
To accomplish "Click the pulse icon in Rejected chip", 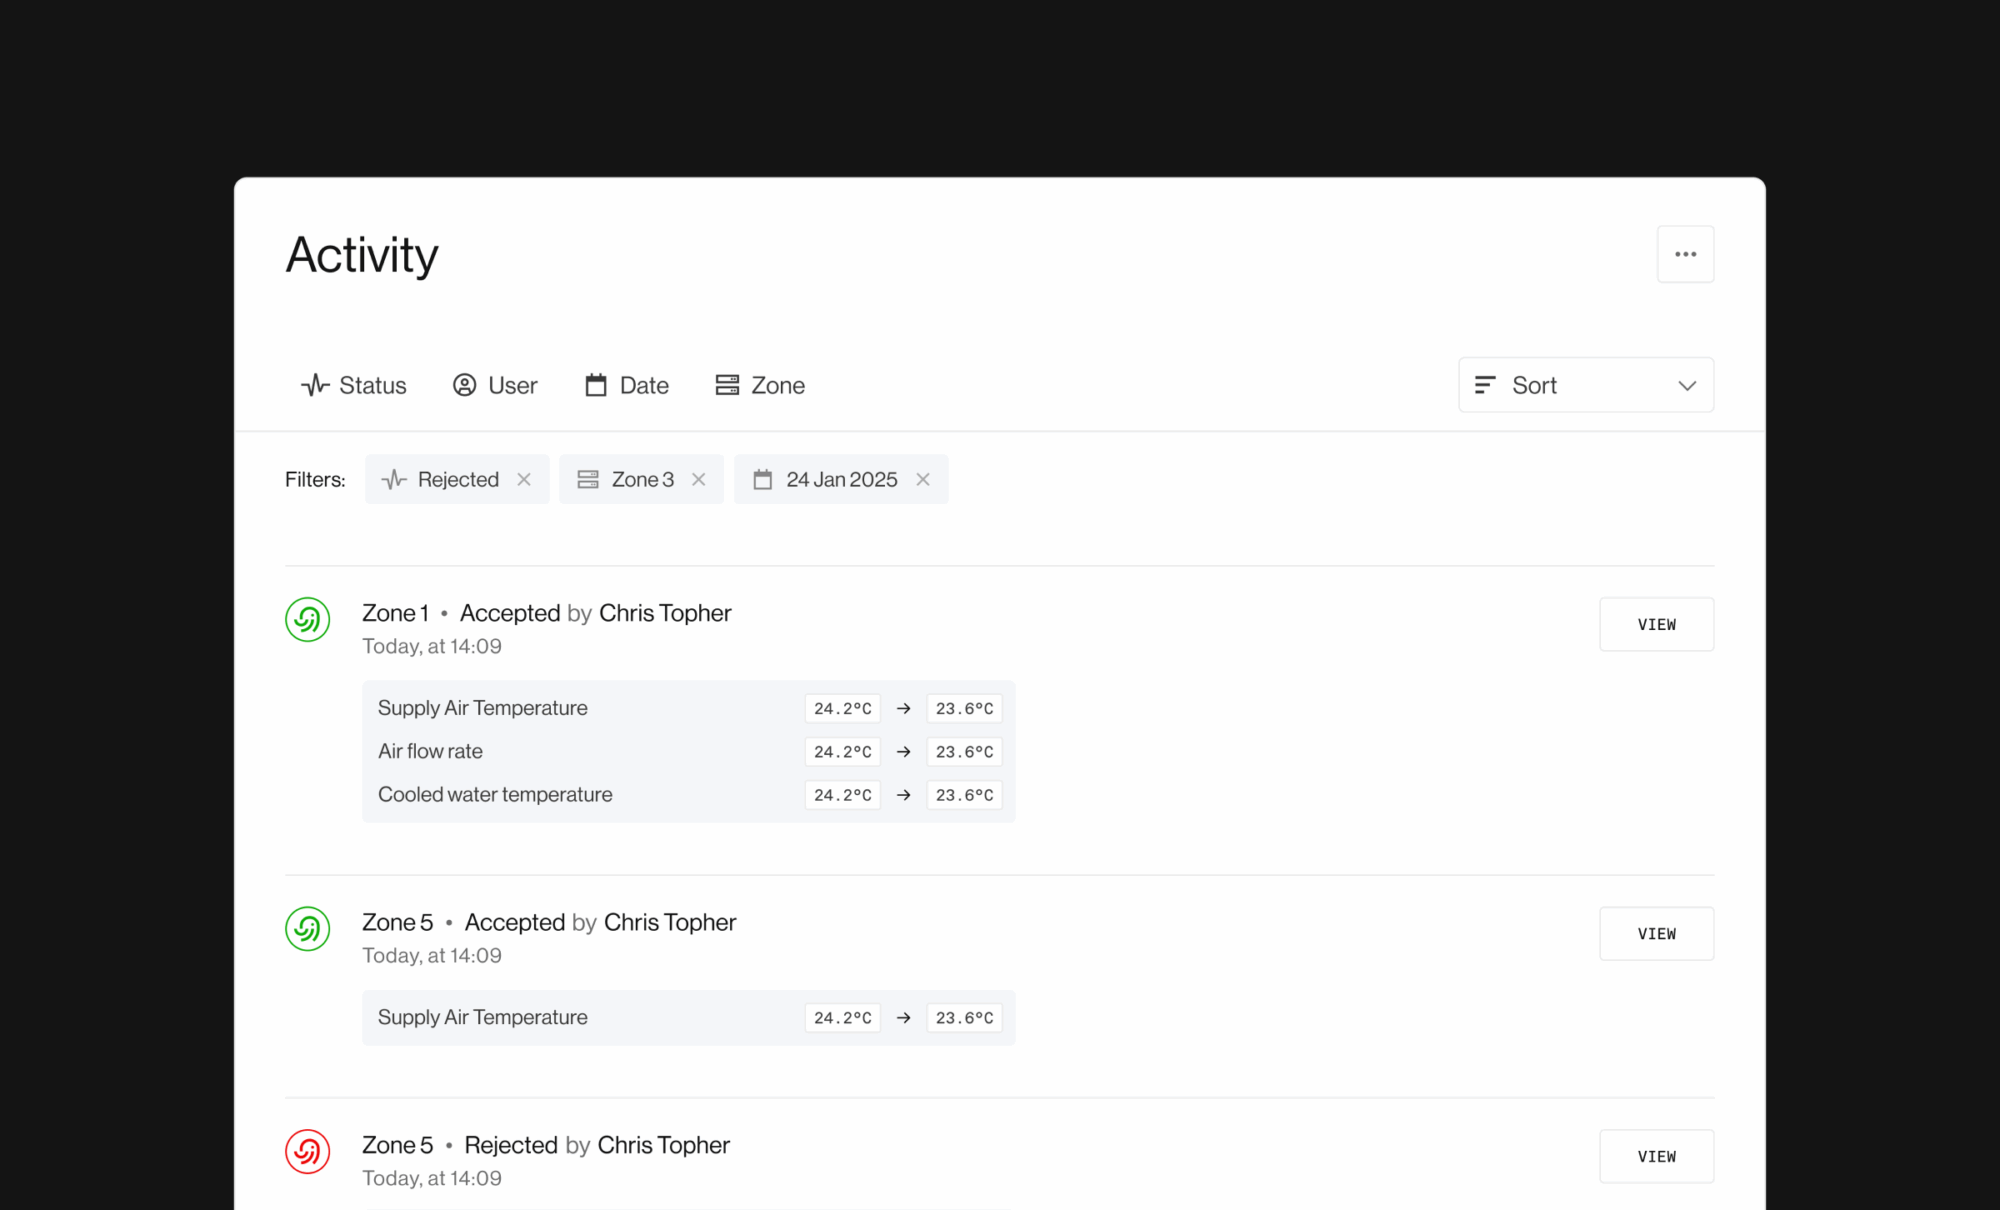I will tap(394, 480).
